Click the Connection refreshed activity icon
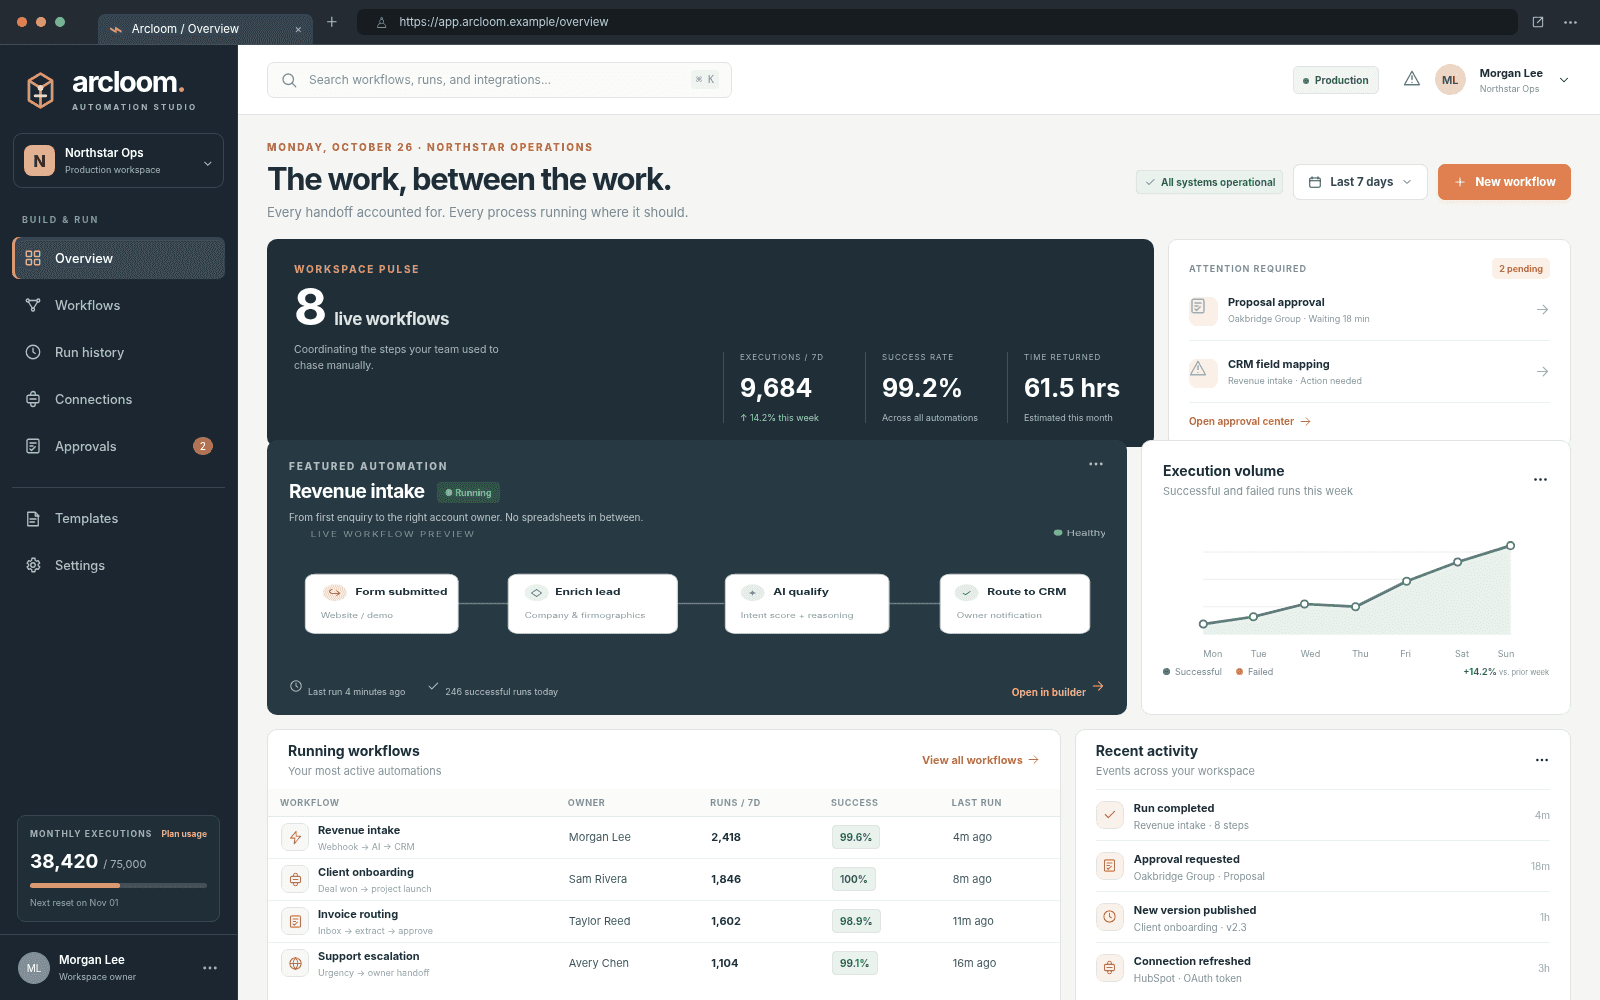The height and width of the screenshot is (1000, 1600). point(1110,968)
